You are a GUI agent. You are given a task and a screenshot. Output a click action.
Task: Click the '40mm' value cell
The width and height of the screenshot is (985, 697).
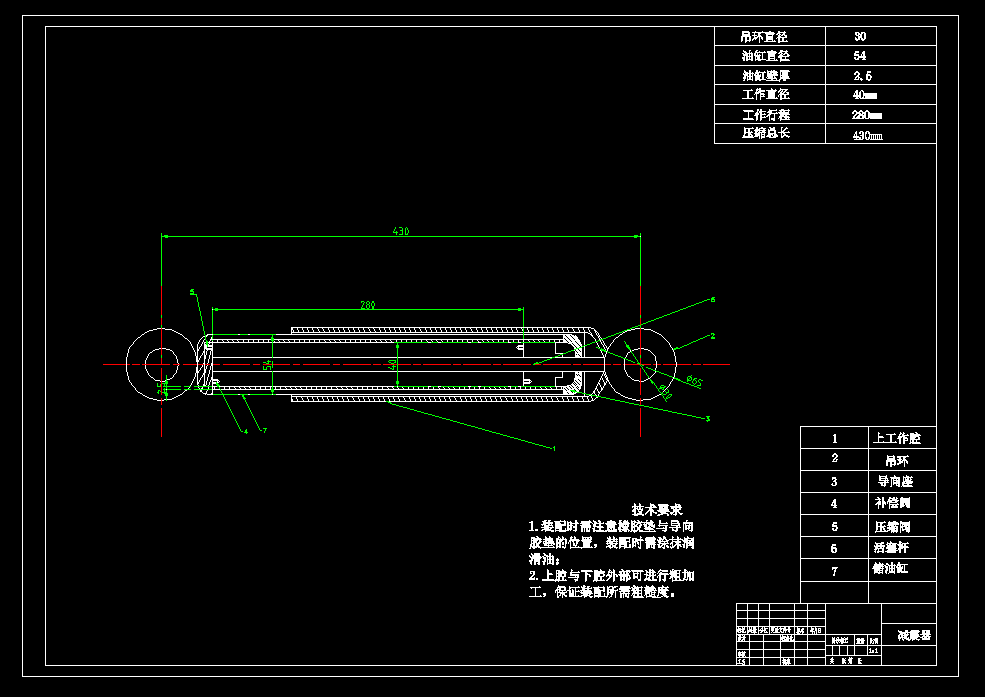tap(881, 95)
